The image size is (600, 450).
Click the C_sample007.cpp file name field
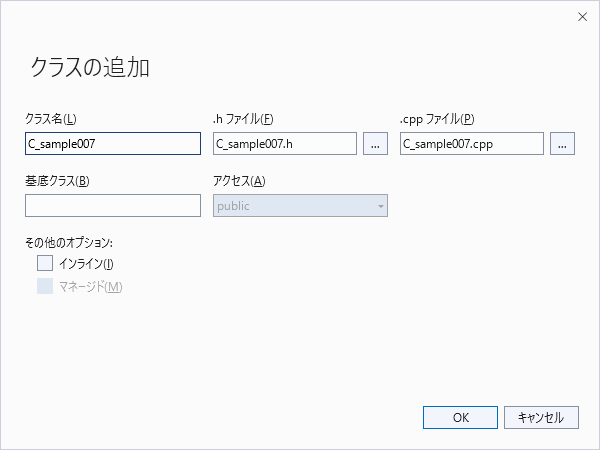click(x=472, y=144)
